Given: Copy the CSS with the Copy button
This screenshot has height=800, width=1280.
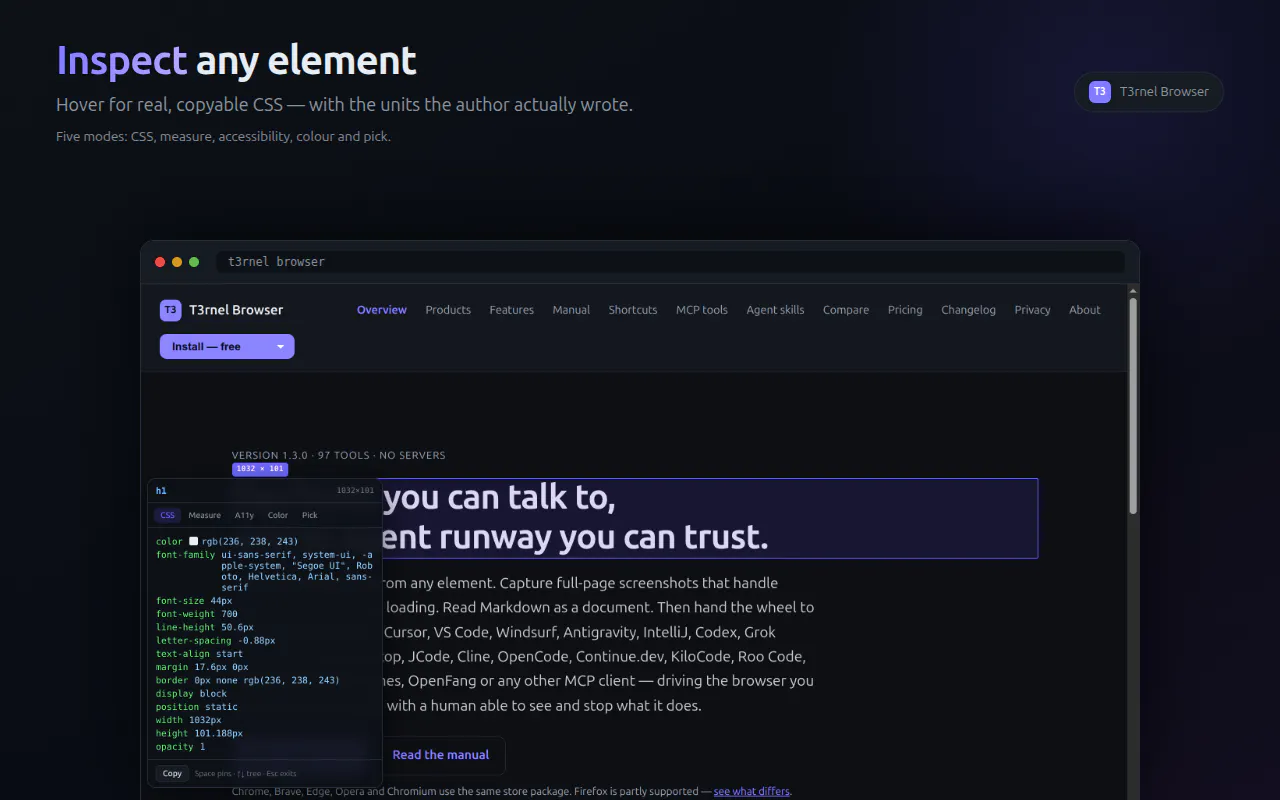Looking at the screenshot, I should click(x=172, y=774).
